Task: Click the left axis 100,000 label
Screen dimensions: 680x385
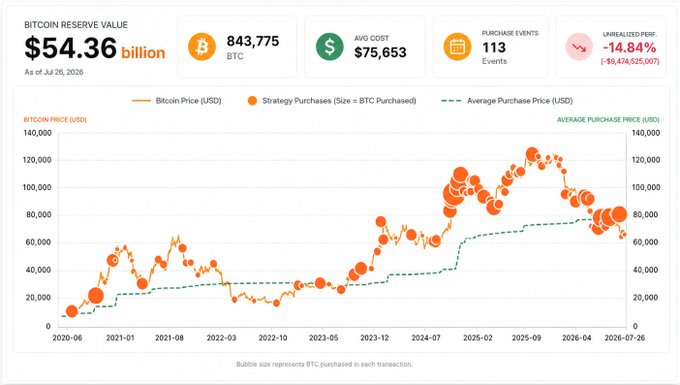Action: click(37, 187)
